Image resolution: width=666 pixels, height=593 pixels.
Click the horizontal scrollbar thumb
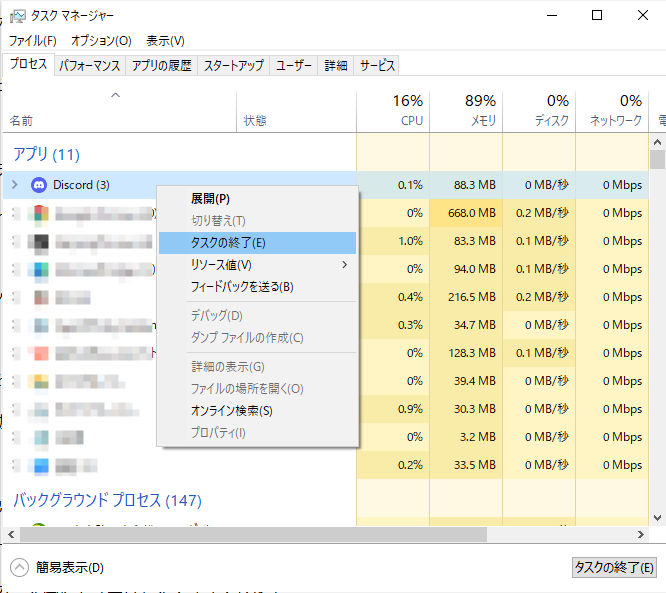(x=253, y=534)
